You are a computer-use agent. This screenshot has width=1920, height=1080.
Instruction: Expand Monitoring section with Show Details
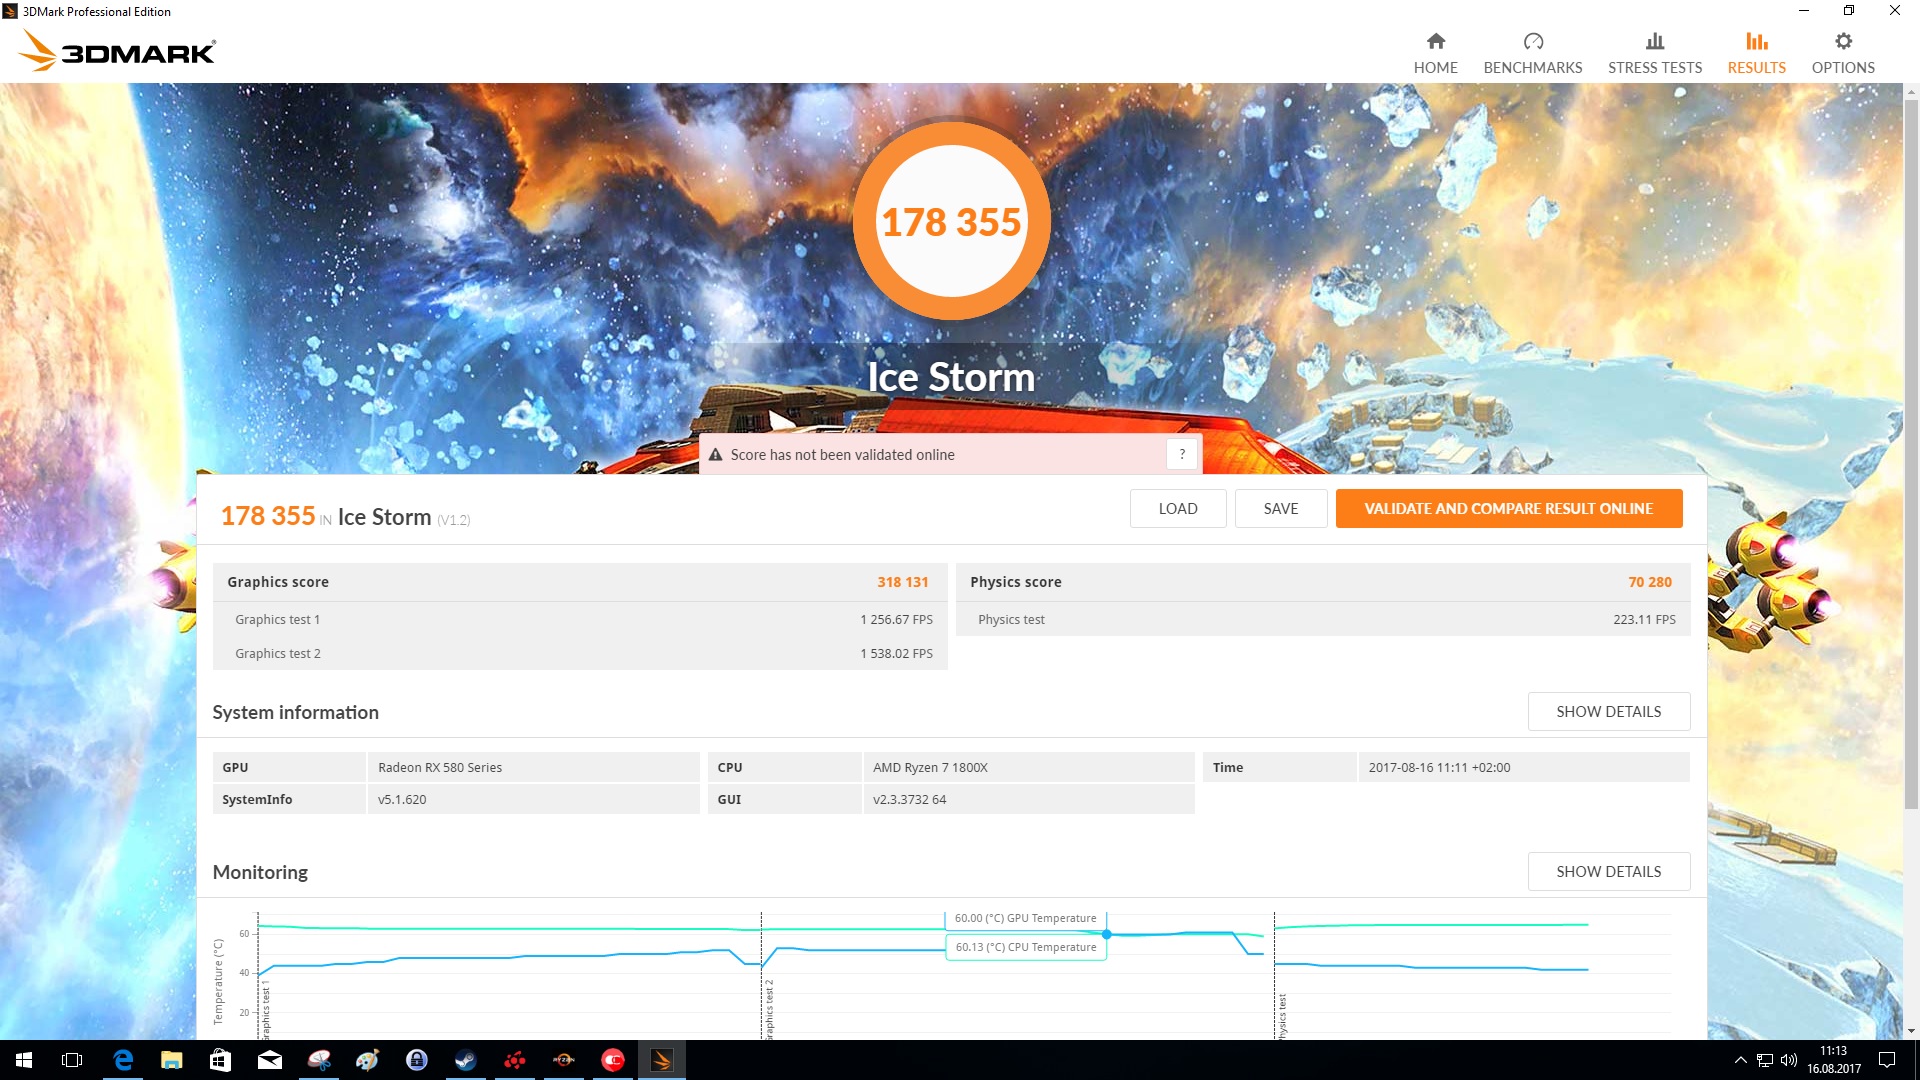point(1608,871)
